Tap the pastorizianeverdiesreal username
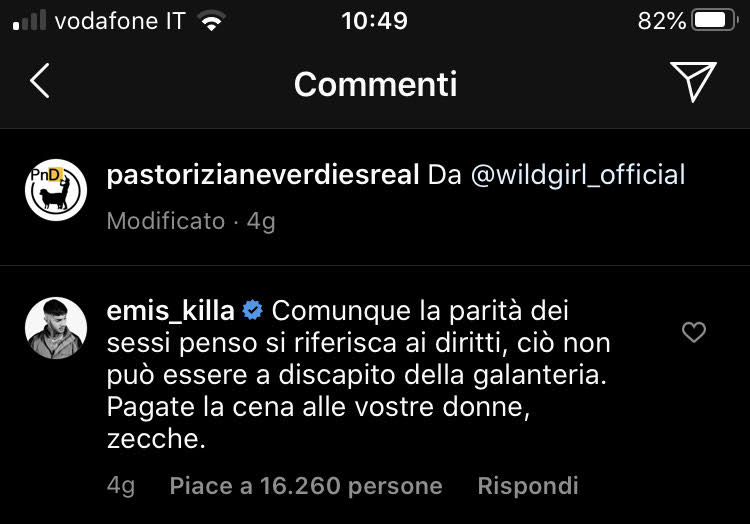Screen dimensions: 750x524 click(262, 175)
